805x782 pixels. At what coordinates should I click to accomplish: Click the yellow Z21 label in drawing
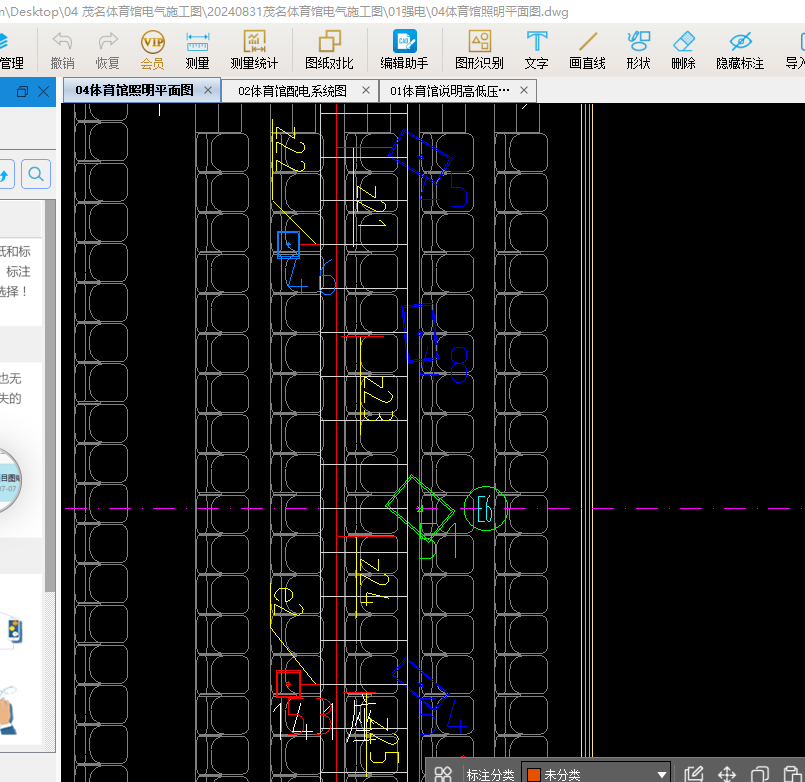[x=371, y=207]
